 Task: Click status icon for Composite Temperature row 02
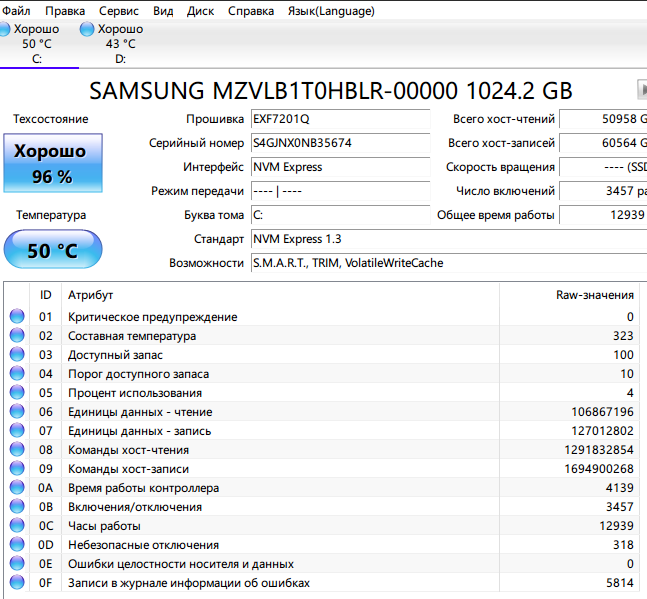(x=17, y=336)
